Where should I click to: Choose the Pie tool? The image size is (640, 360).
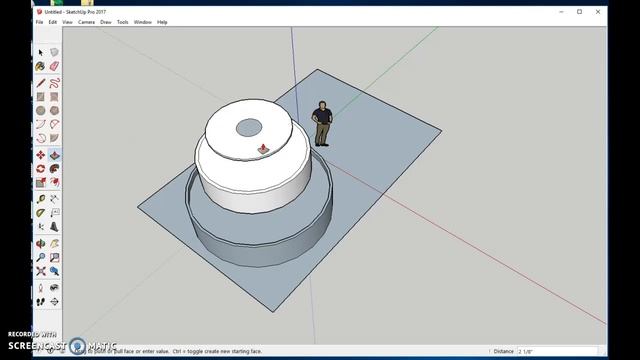click(54, 138)
